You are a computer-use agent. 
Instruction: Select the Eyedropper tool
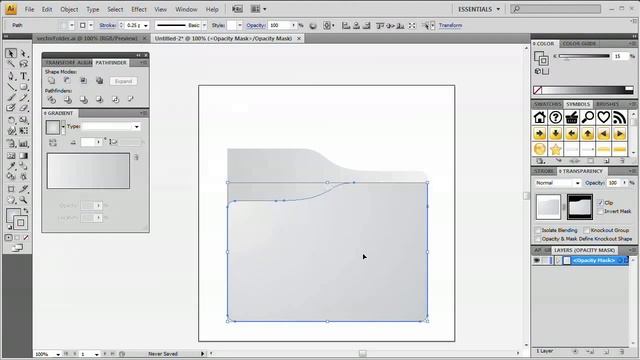coord(11,166)
